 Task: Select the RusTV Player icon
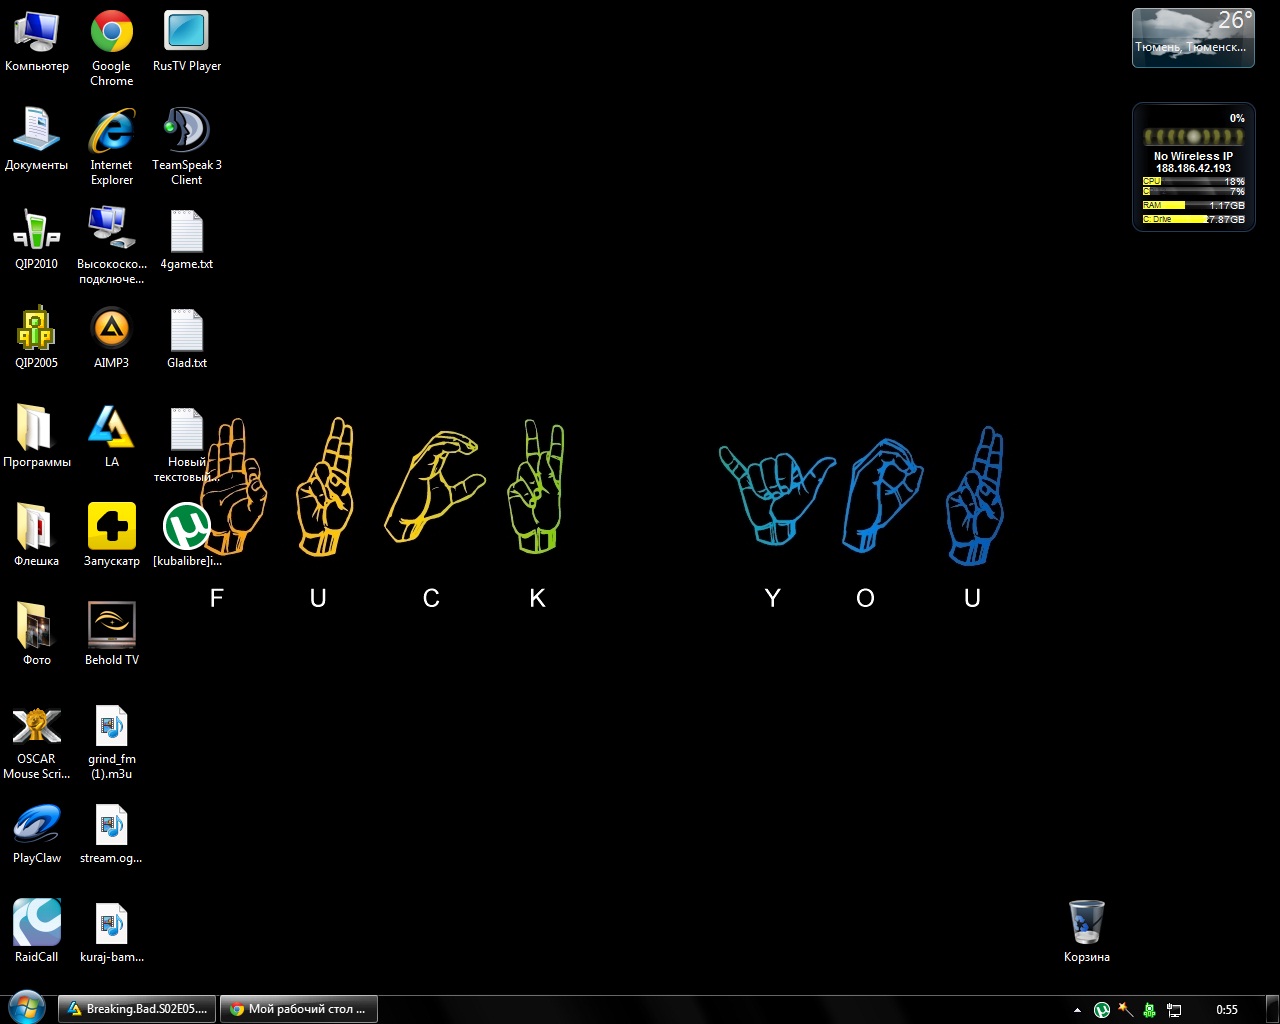pyautogui.click(x=186, y=33)
